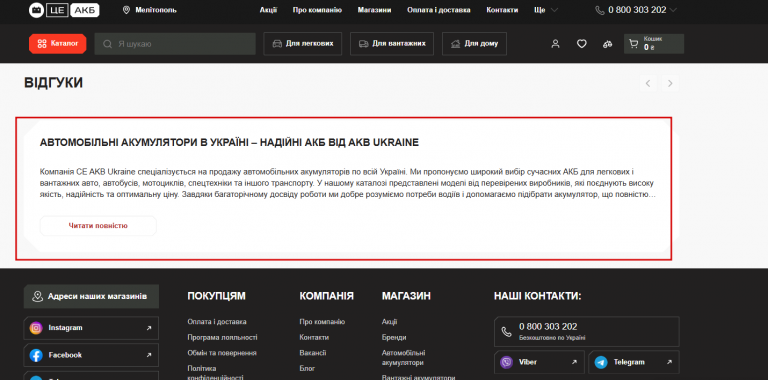768x380 pixels.
Task: Open Оплата і доставка in top menu
Action: [439, 10]
